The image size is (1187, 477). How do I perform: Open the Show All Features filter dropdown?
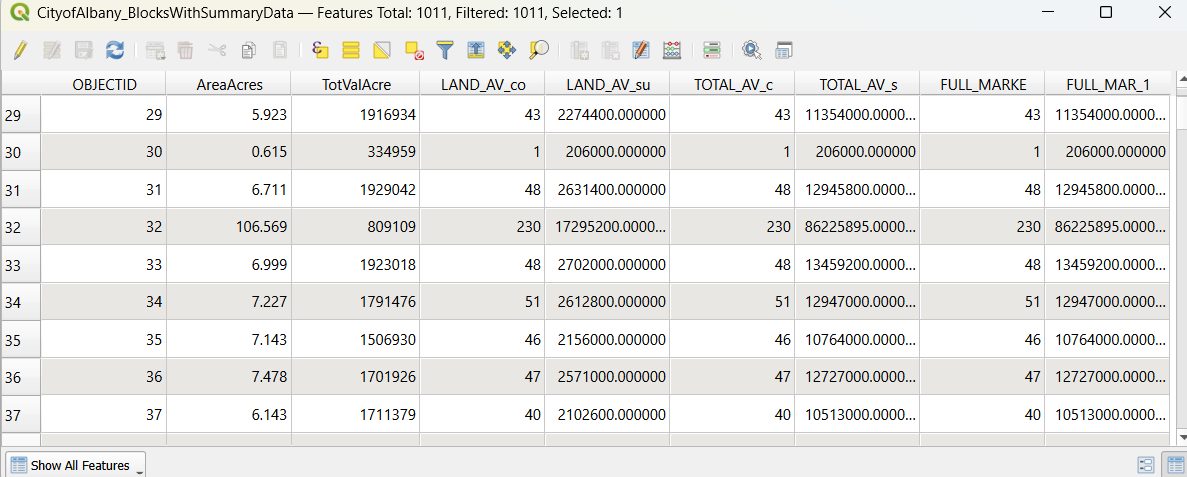pyautogui.click(x=76, y=465)
